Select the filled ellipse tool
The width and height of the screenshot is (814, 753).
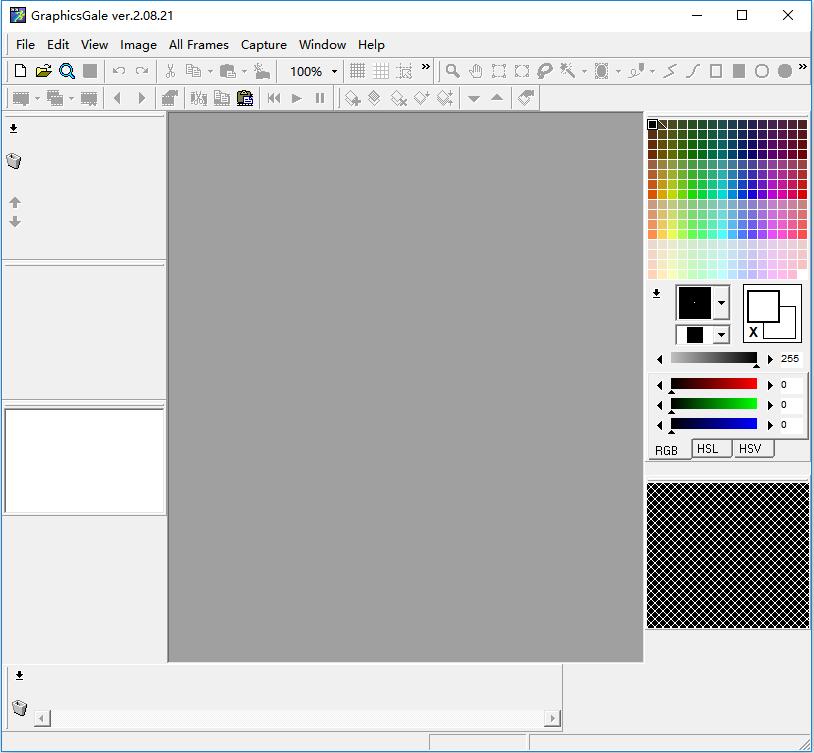click(x=785, y=71)
